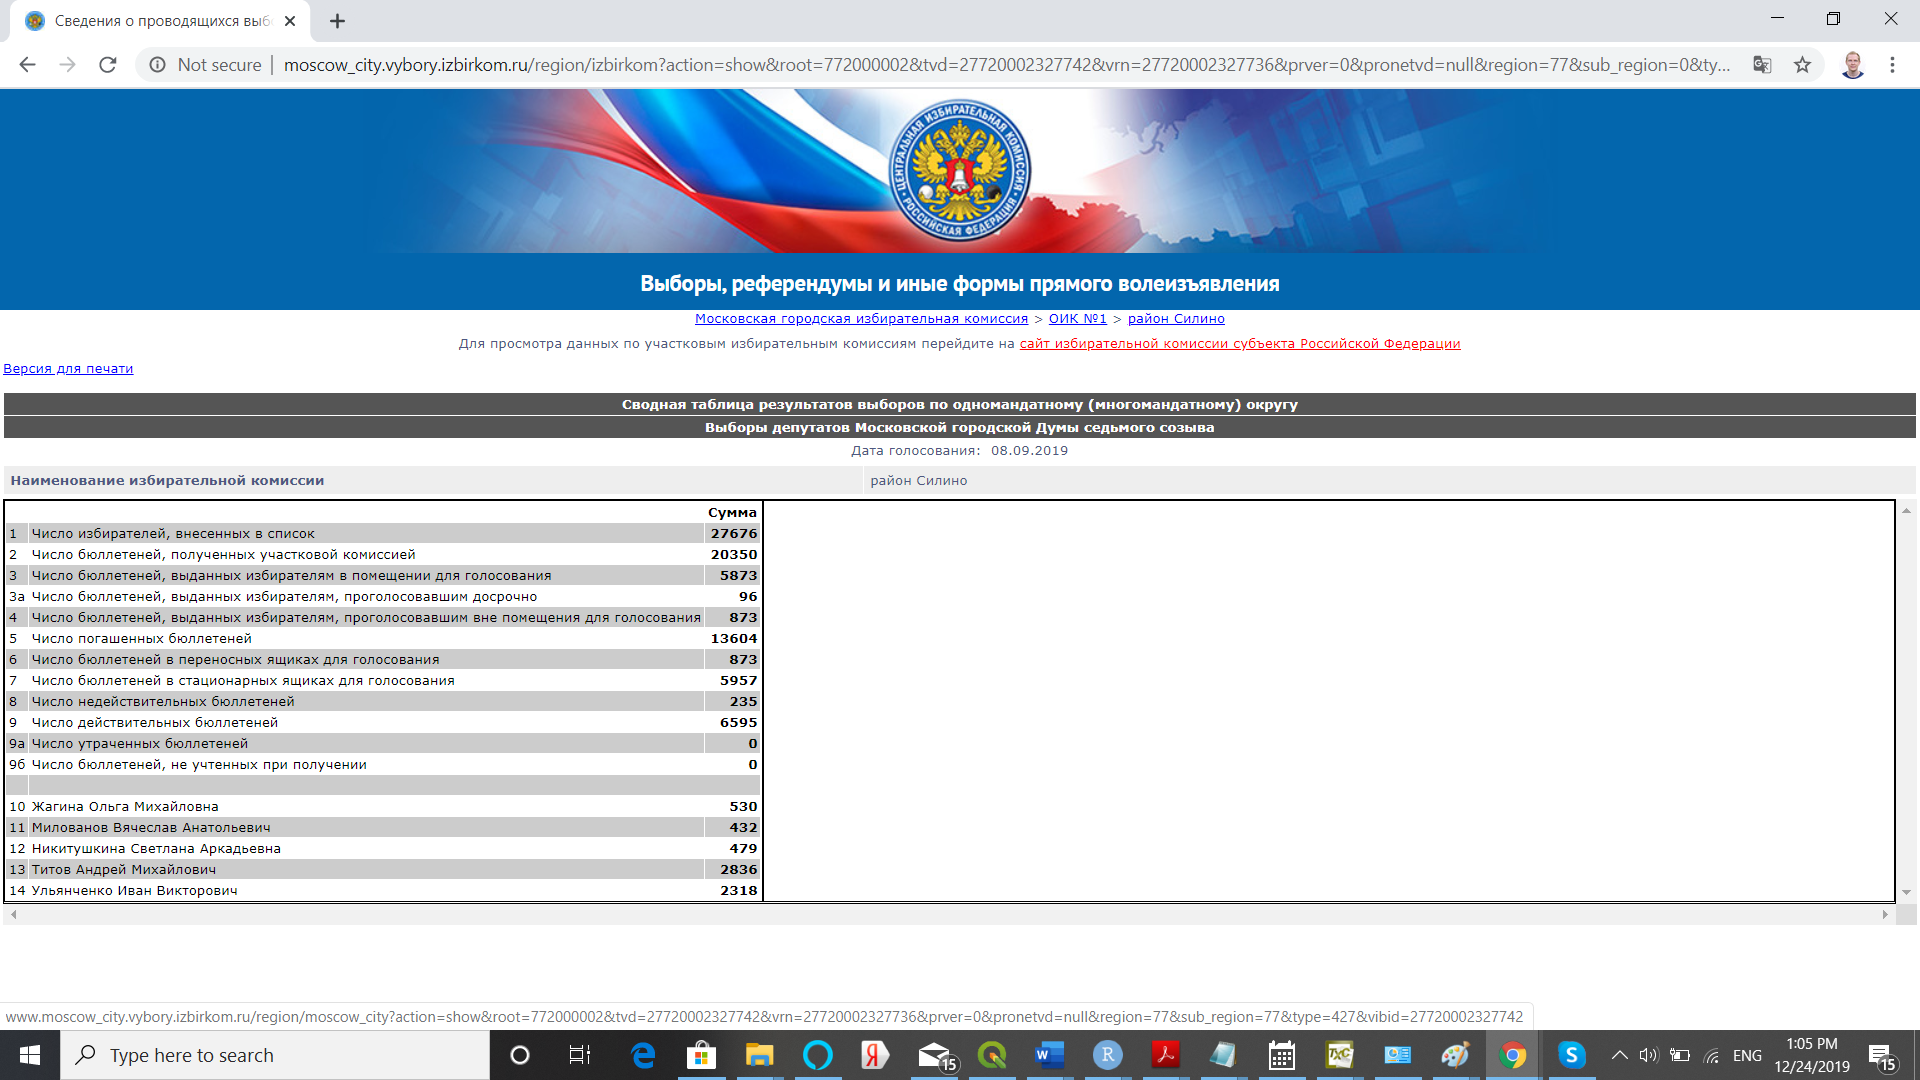Viewport: 1920px width, 1080px height.
Task: Open Chrome's three-dot menu
Action: (1892, 65)
